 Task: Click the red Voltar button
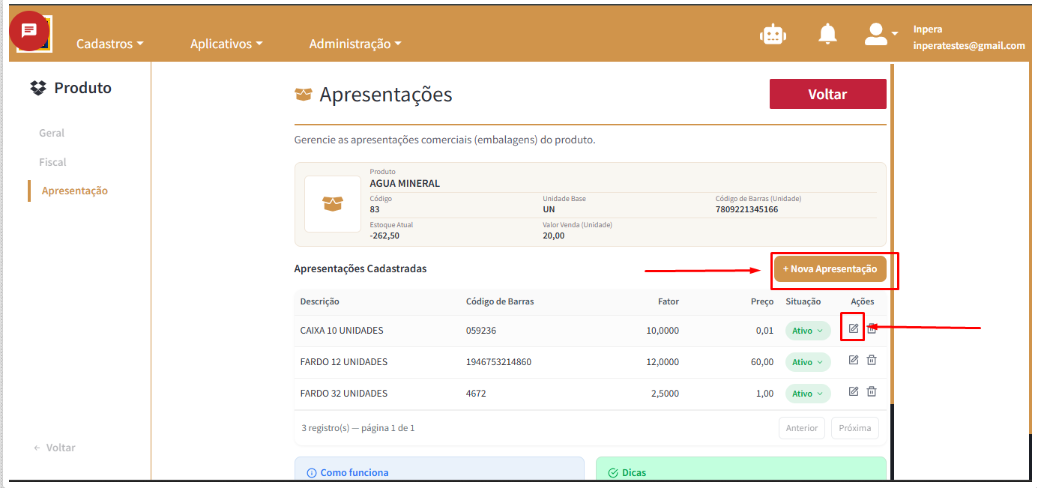(x=827, y=94)
